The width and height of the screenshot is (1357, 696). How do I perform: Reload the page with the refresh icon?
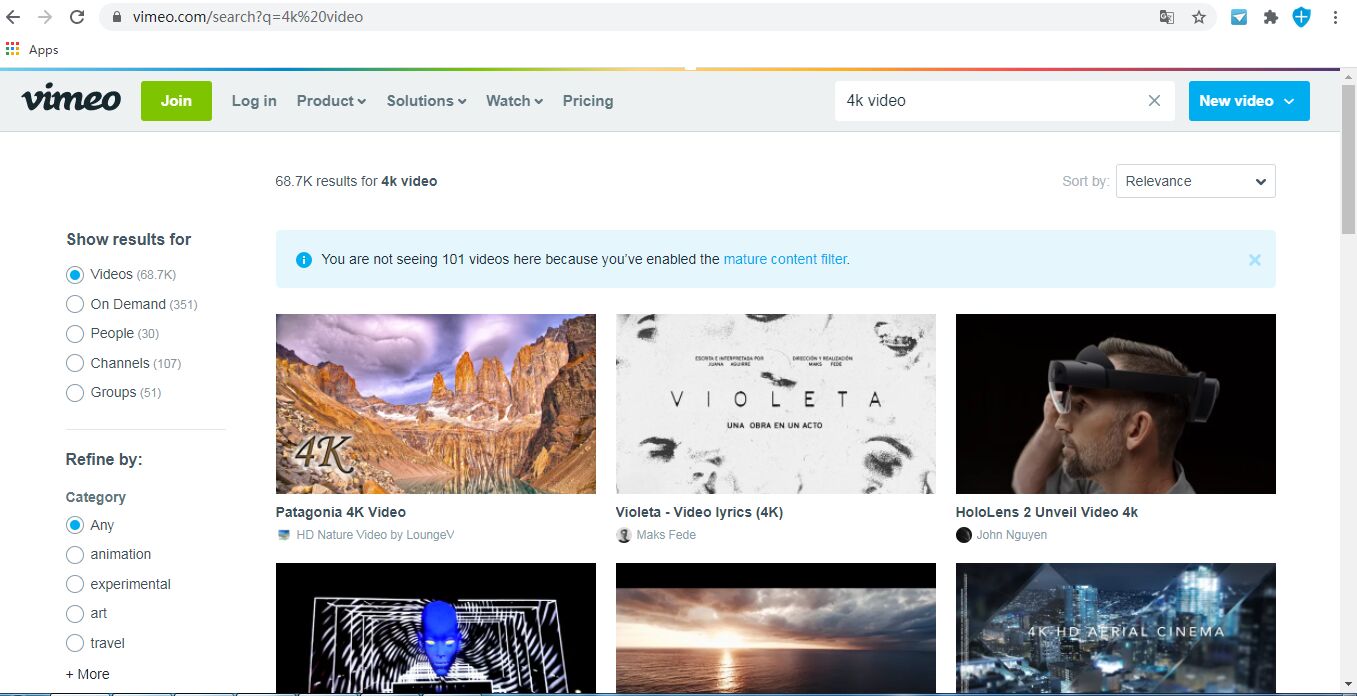[x=76, y=16]
